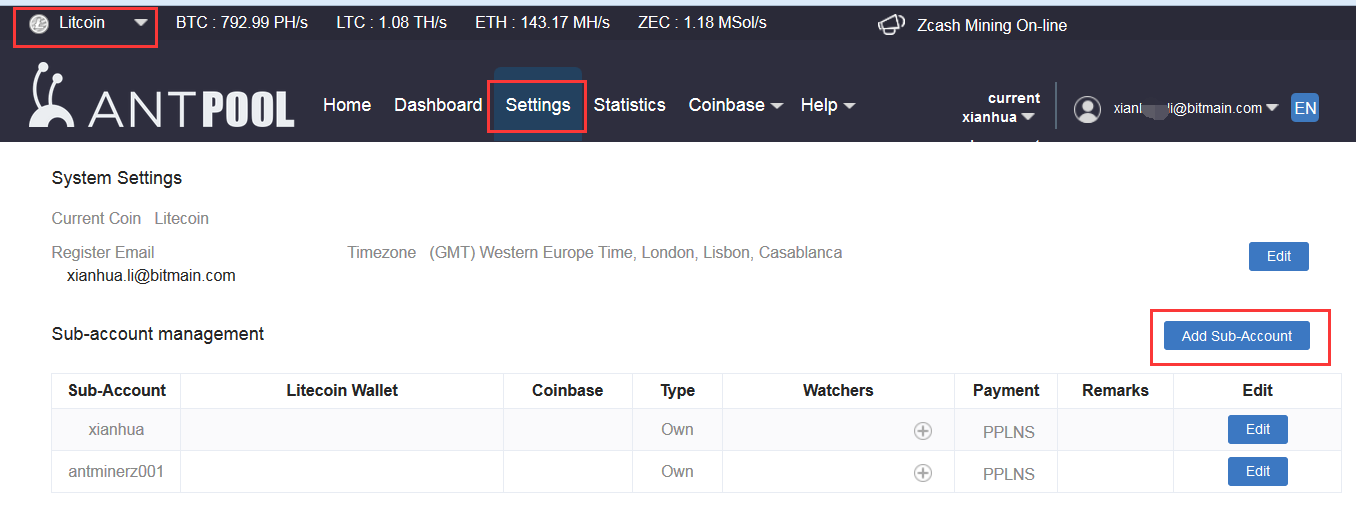Click the antminerz001 sub-account name cell
The height and width of the screenshot is (515, 1356).
coord(116,471)
